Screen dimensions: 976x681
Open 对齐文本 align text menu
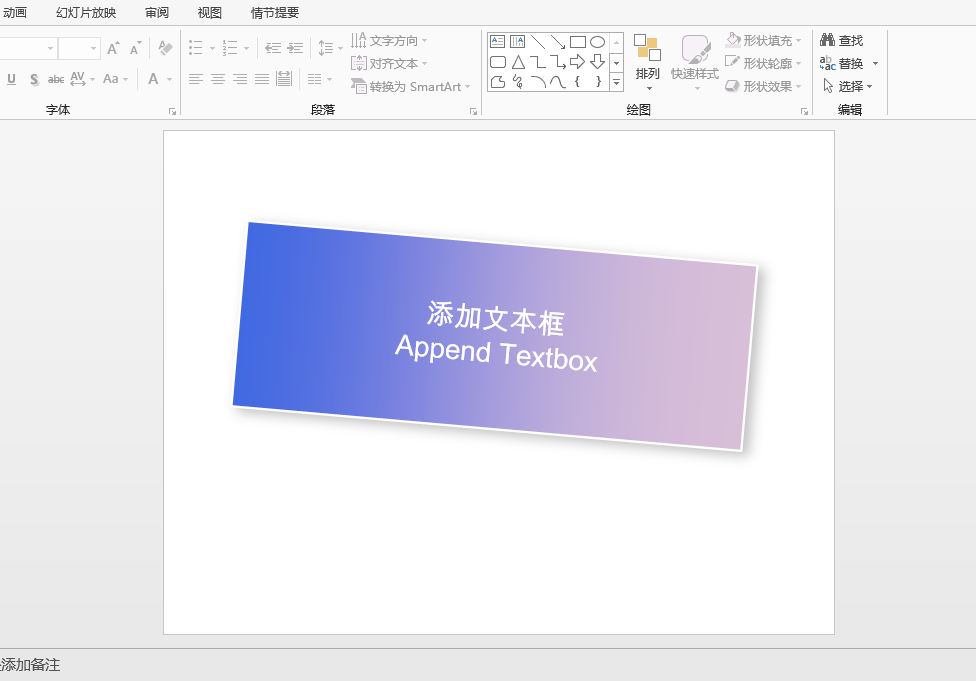389,63
